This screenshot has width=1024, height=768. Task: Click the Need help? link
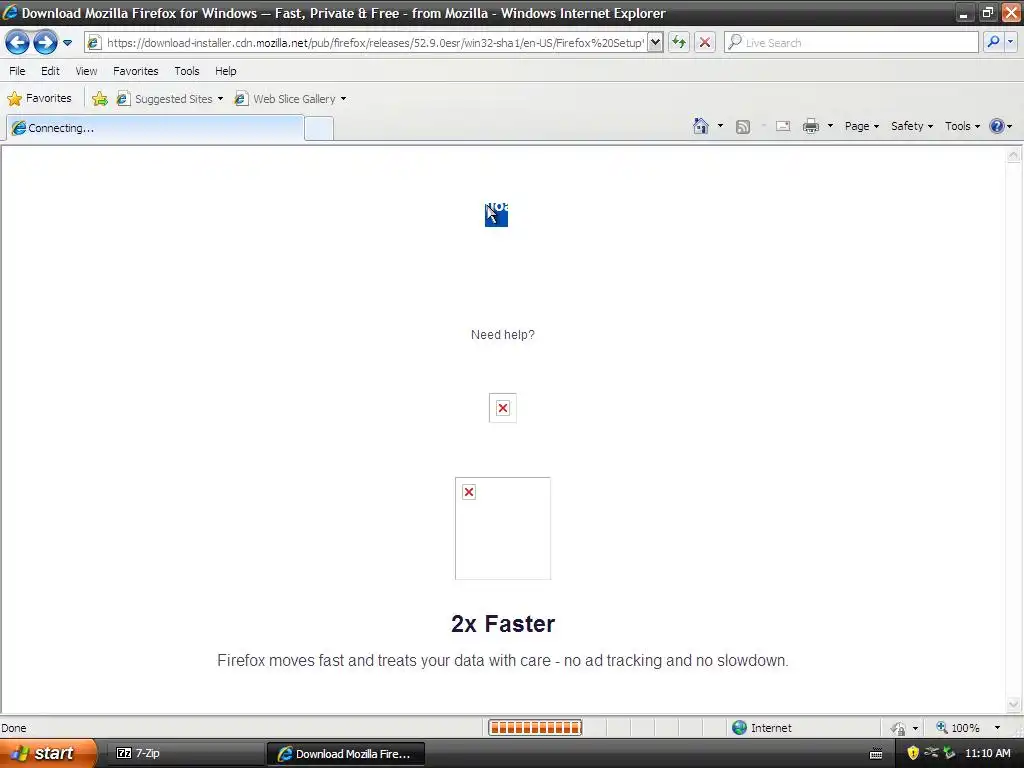click(x=503, y=335)
